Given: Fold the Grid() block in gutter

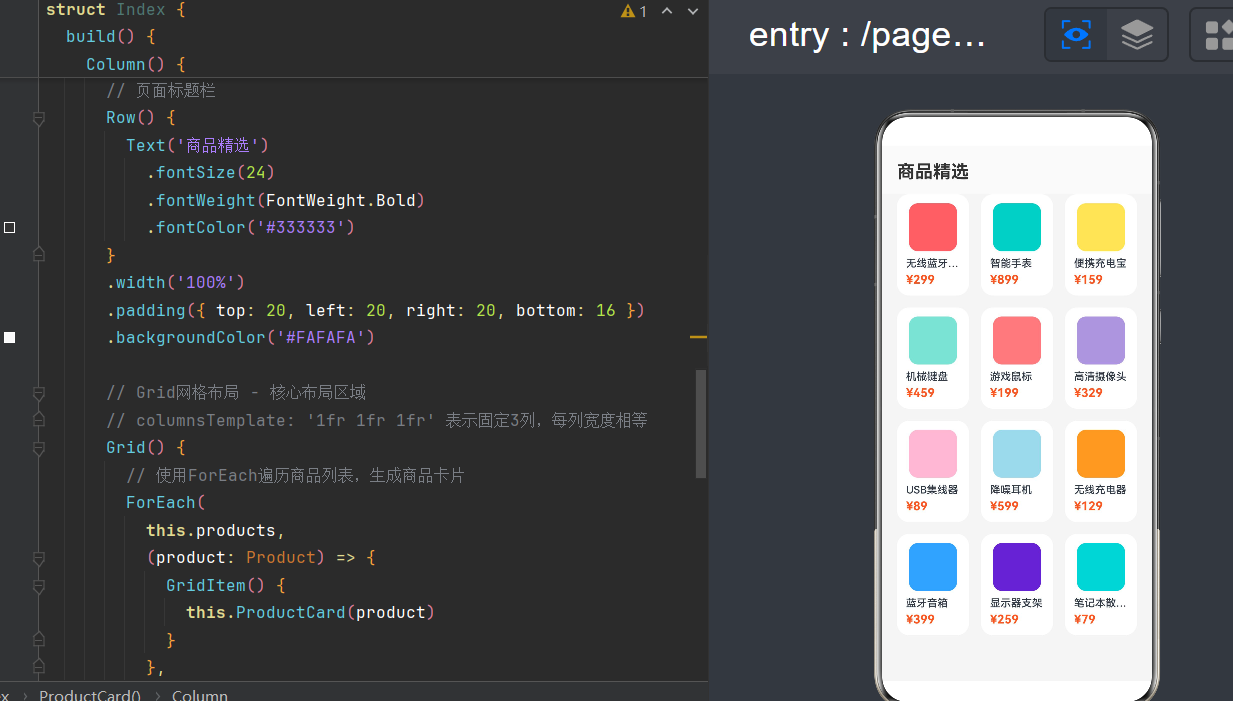Looking at the screenshot, I should [39, 448].
